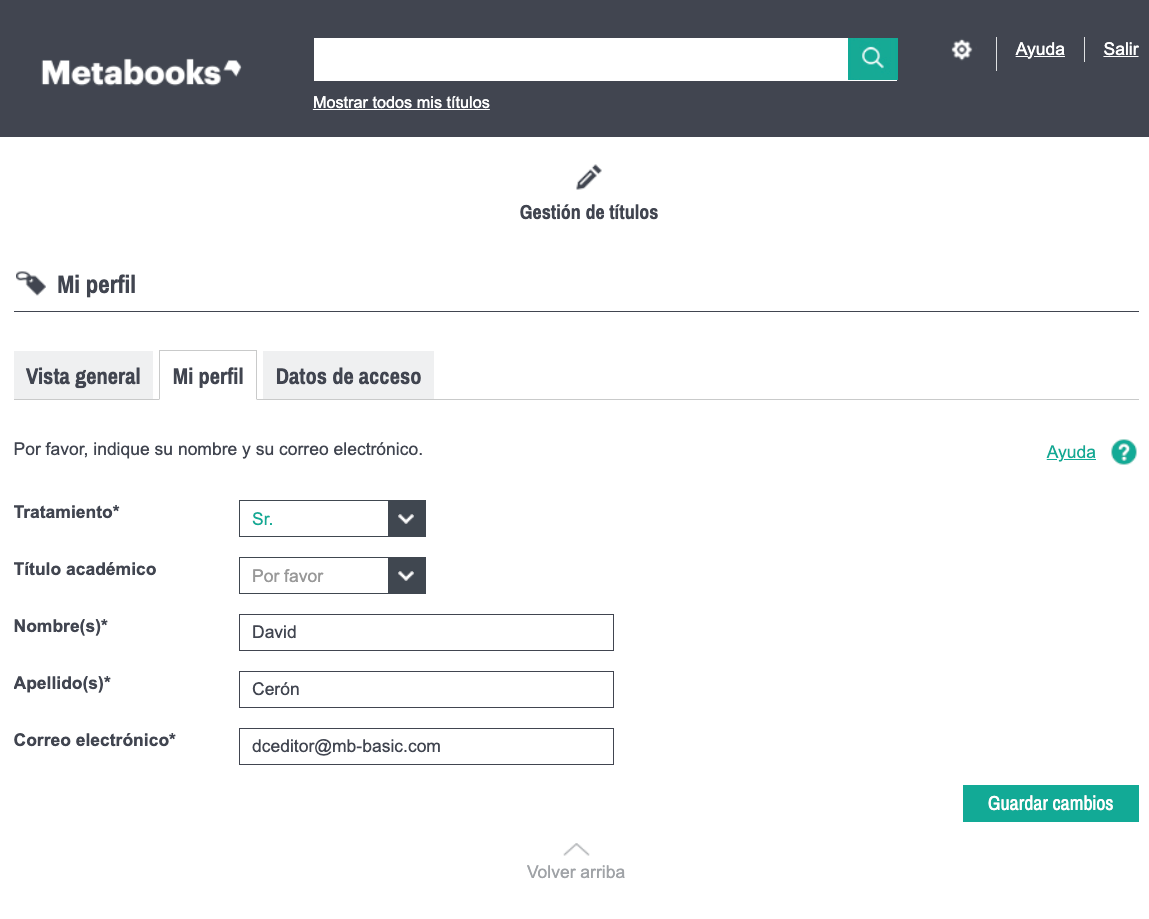Expand the Tratamiento dropdown arrow
This screenshot has height=919, width=1149.
coord(406,519)
